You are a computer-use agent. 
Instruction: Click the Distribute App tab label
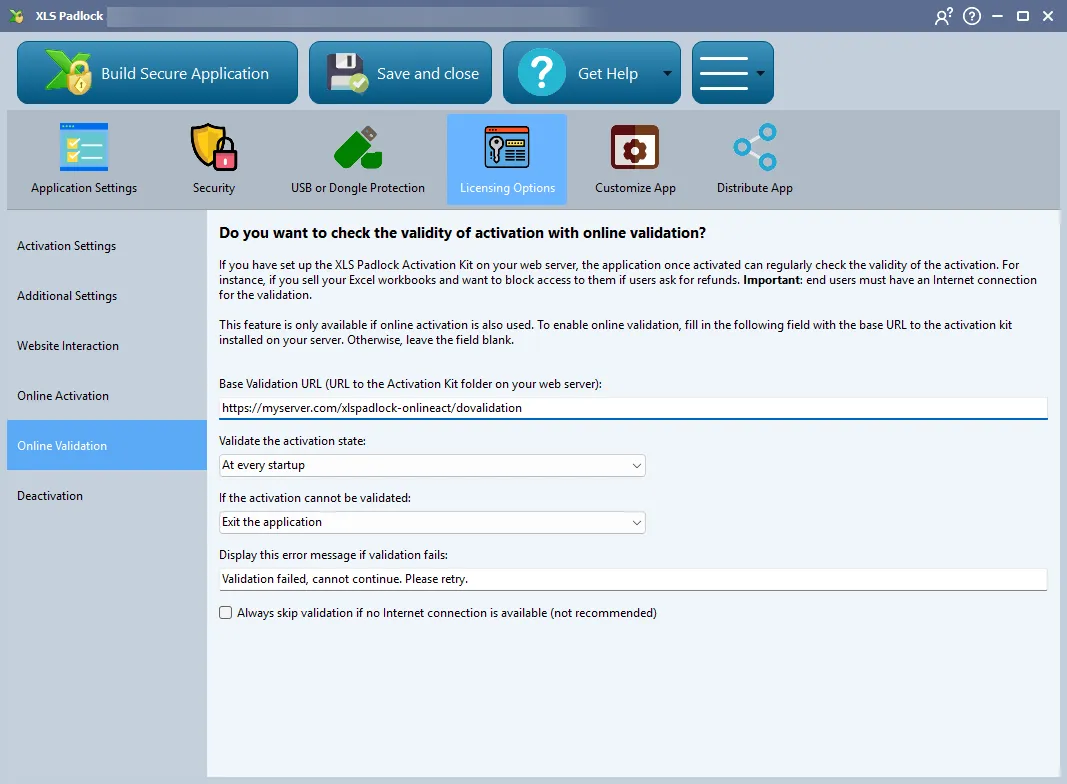click(755, 188)
